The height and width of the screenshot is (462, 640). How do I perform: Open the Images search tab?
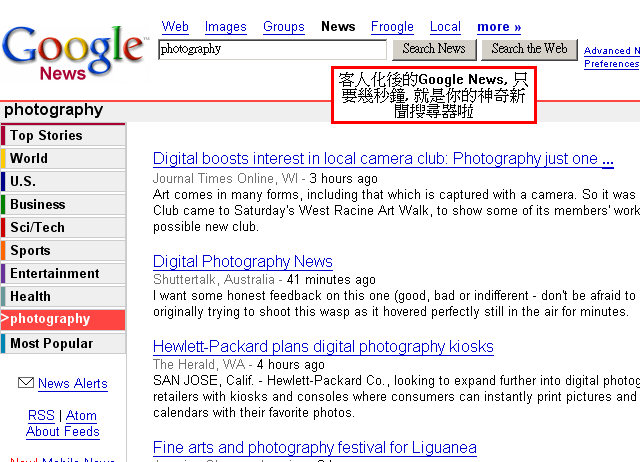(226, 27)
